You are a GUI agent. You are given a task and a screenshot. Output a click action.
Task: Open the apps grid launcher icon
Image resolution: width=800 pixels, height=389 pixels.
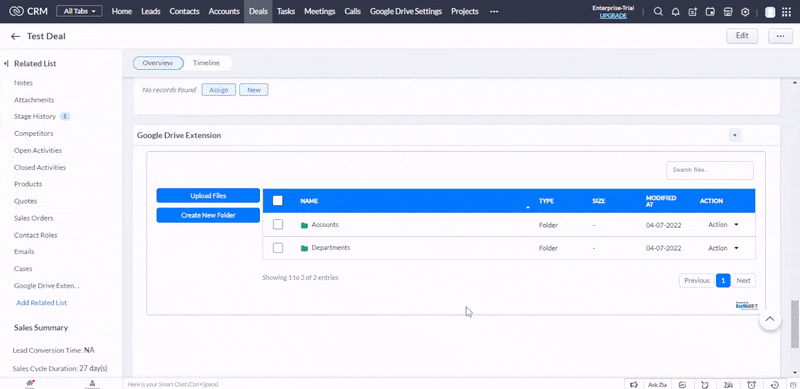coord(786,12)
